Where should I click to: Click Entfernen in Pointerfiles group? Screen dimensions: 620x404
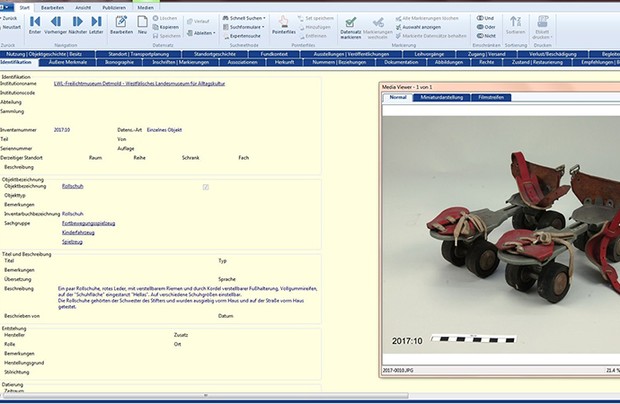[x=313, y=36]
